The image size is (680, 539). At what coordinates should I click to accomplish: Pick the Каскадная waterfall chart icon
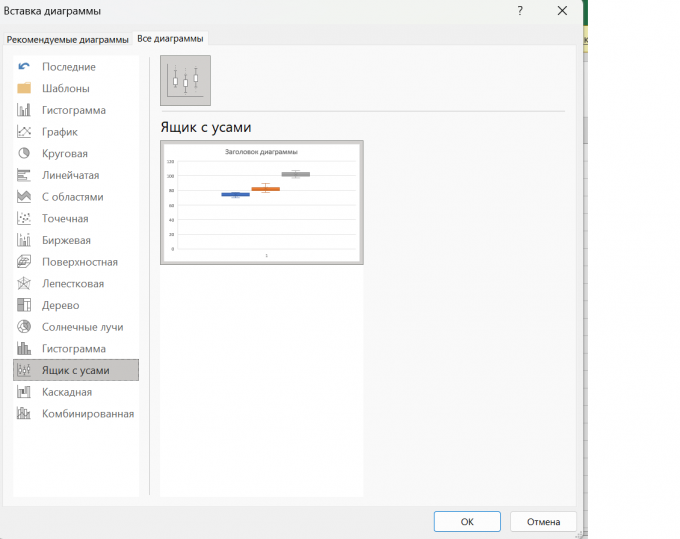pyautogui.click(x=24, y=392)
